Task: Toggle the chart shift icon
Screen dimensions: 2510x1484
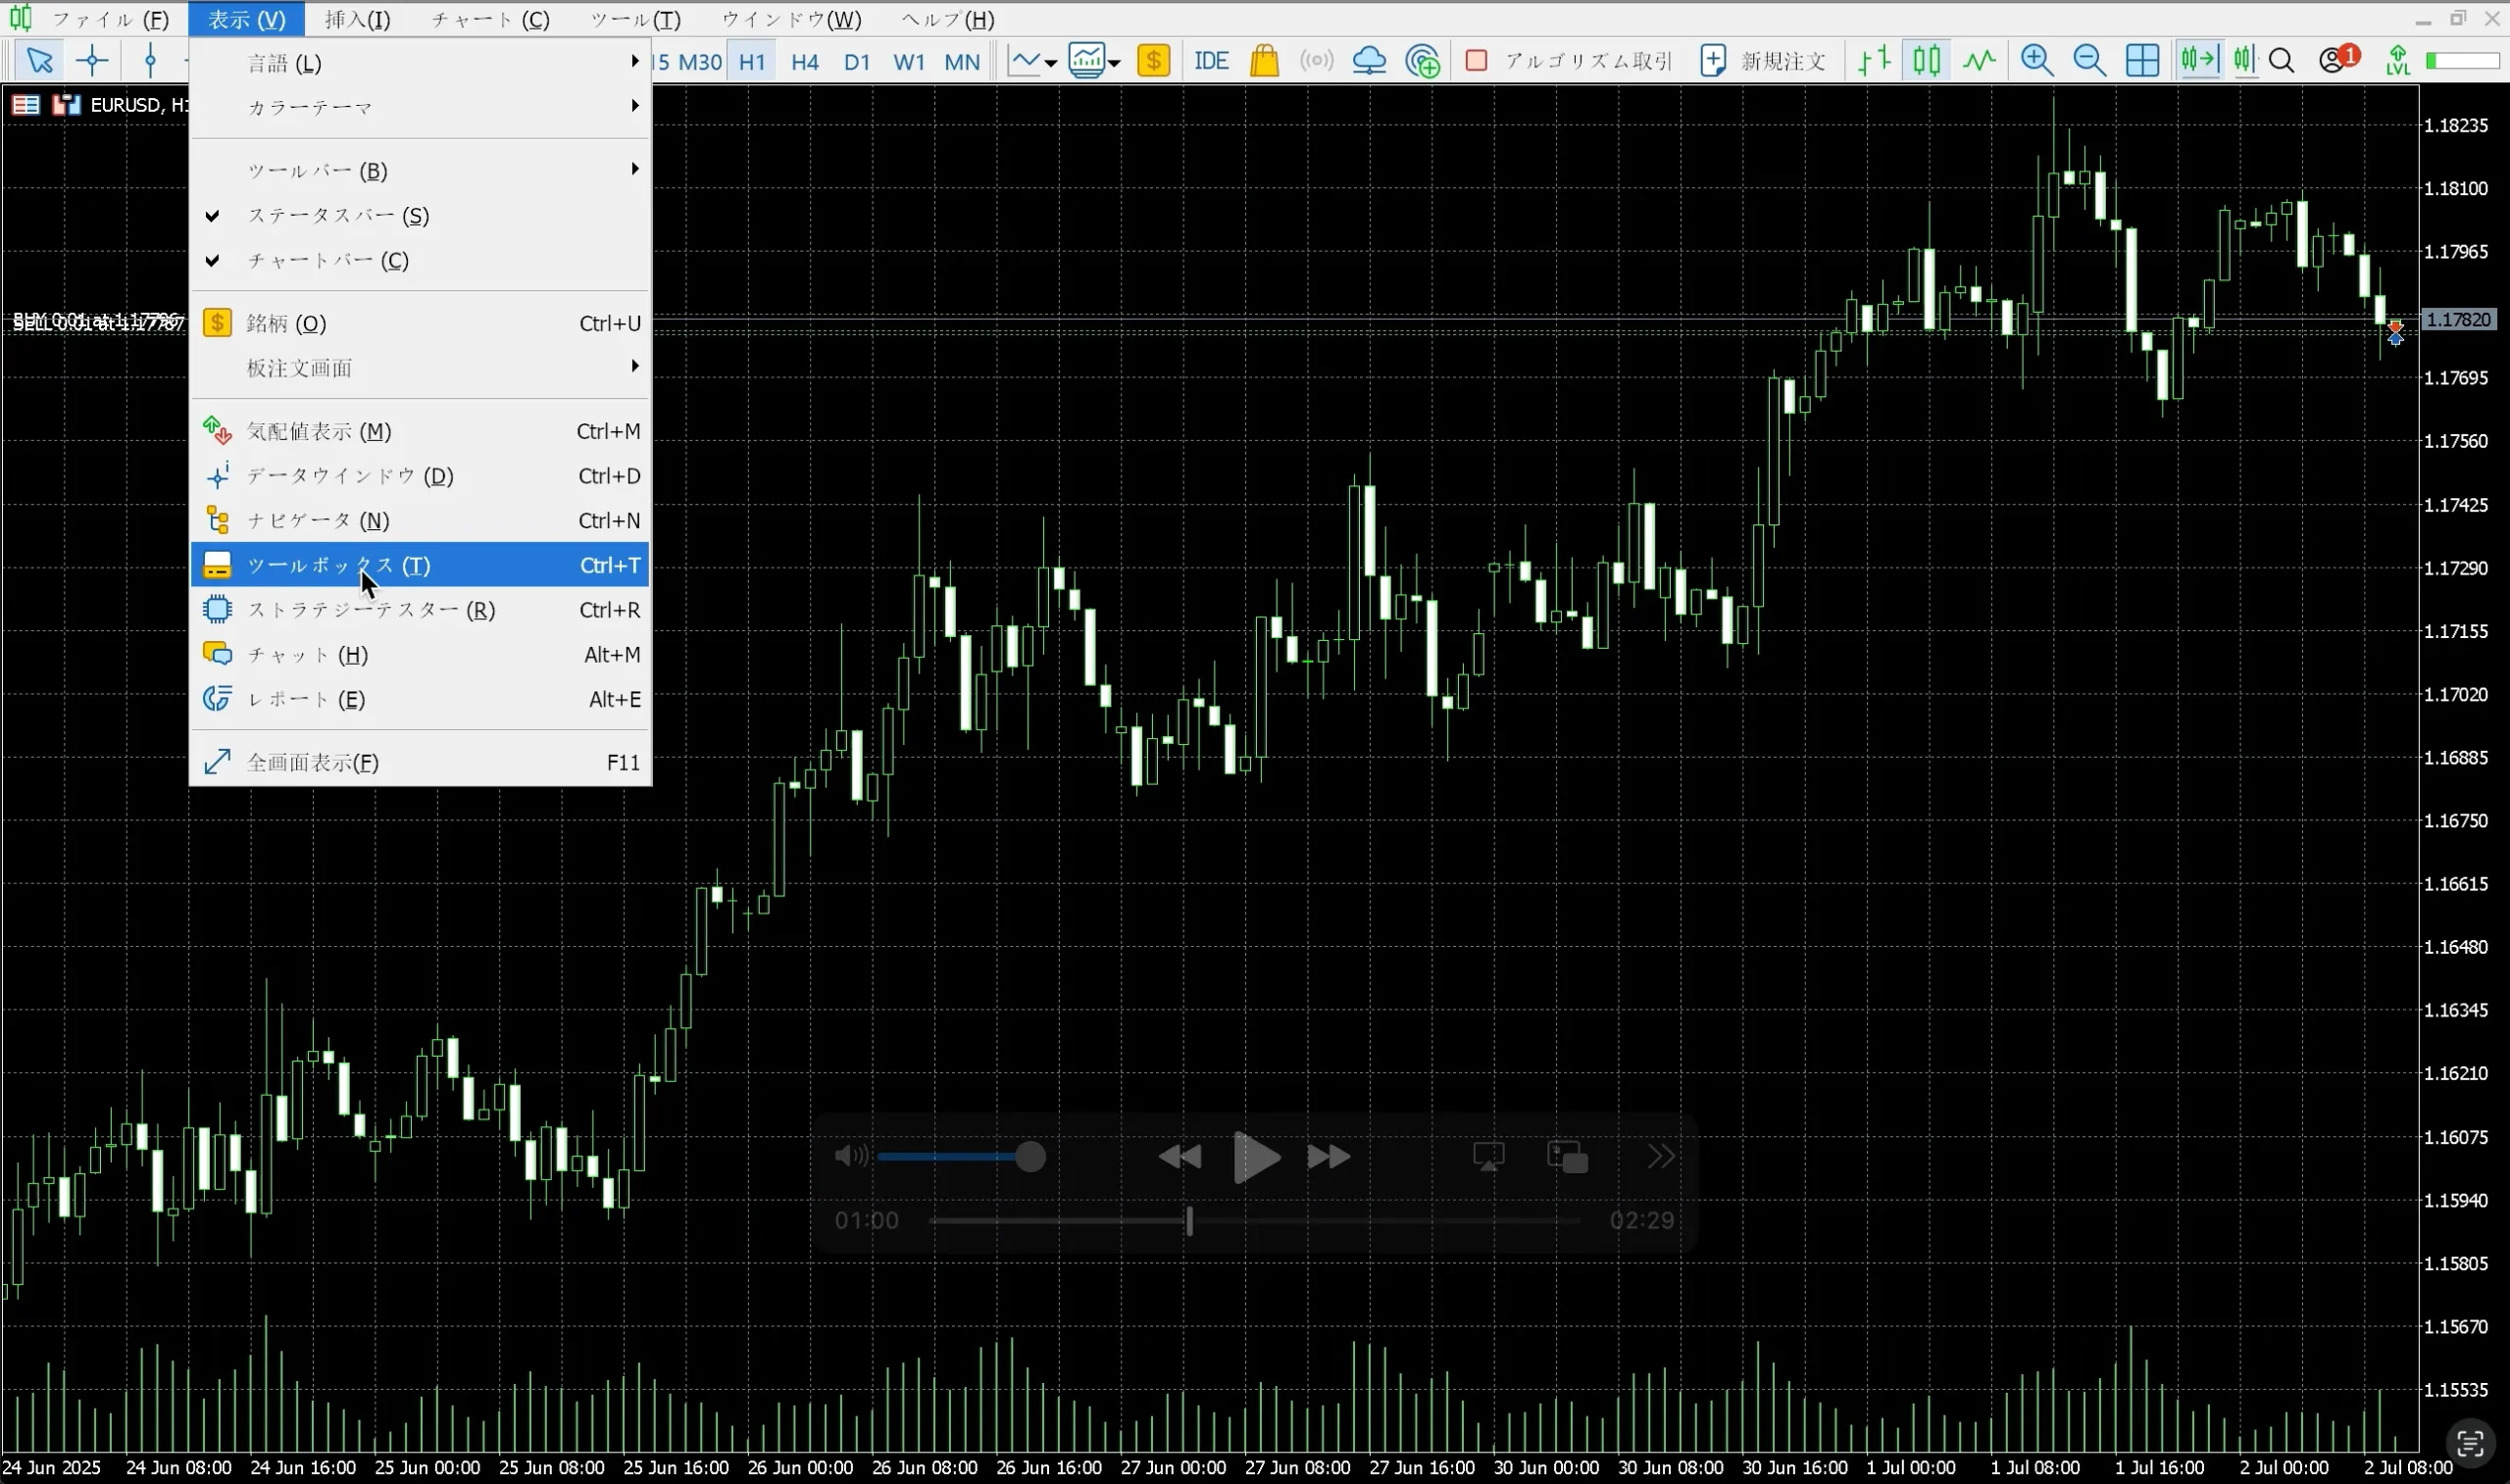Action: point(2245,61)
